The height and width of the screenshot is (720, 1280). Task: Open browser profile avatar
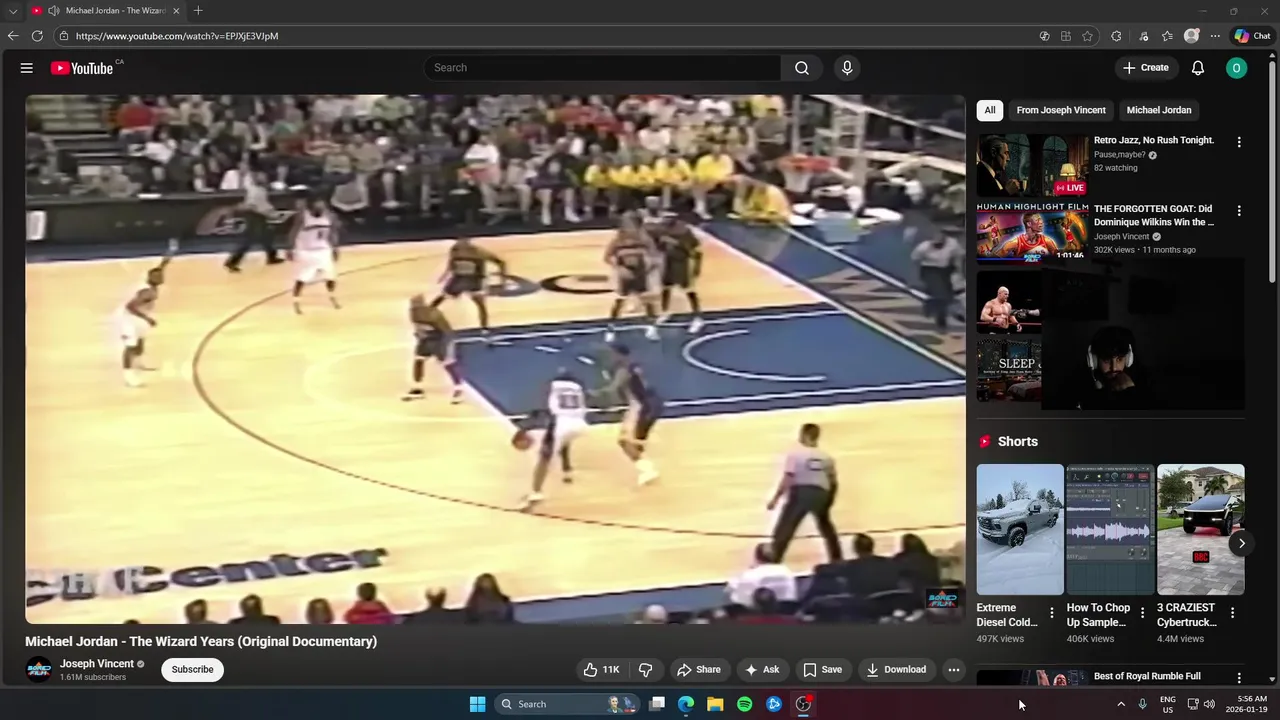(x=1191, y=36)
